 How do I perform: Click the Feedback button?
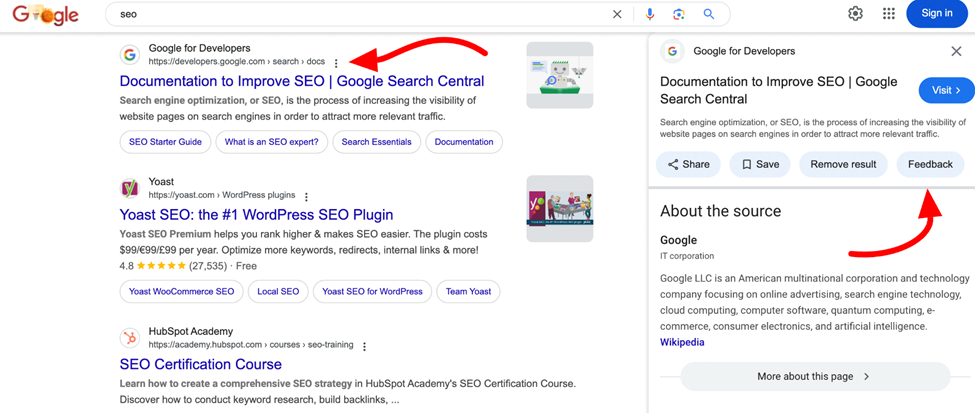pyautogui.click(x=930, y=164)
